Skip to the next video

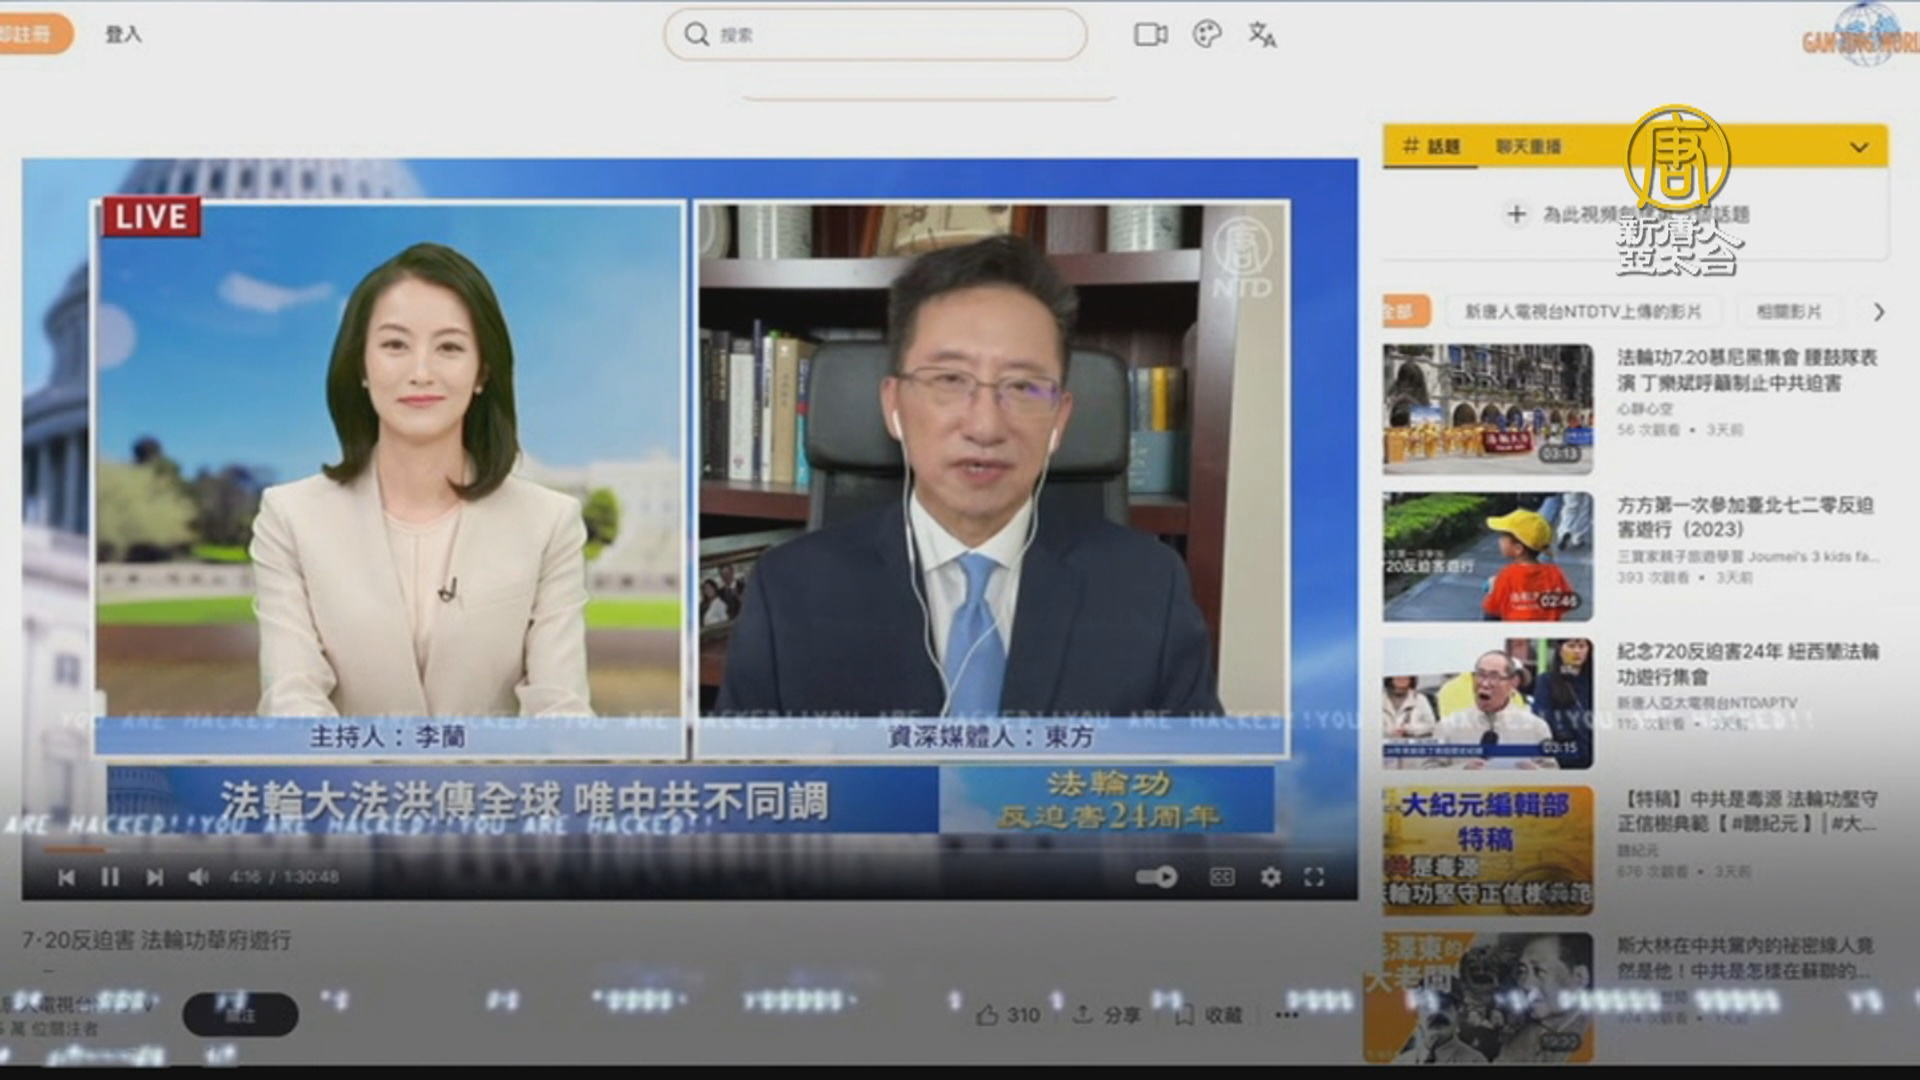154,877
